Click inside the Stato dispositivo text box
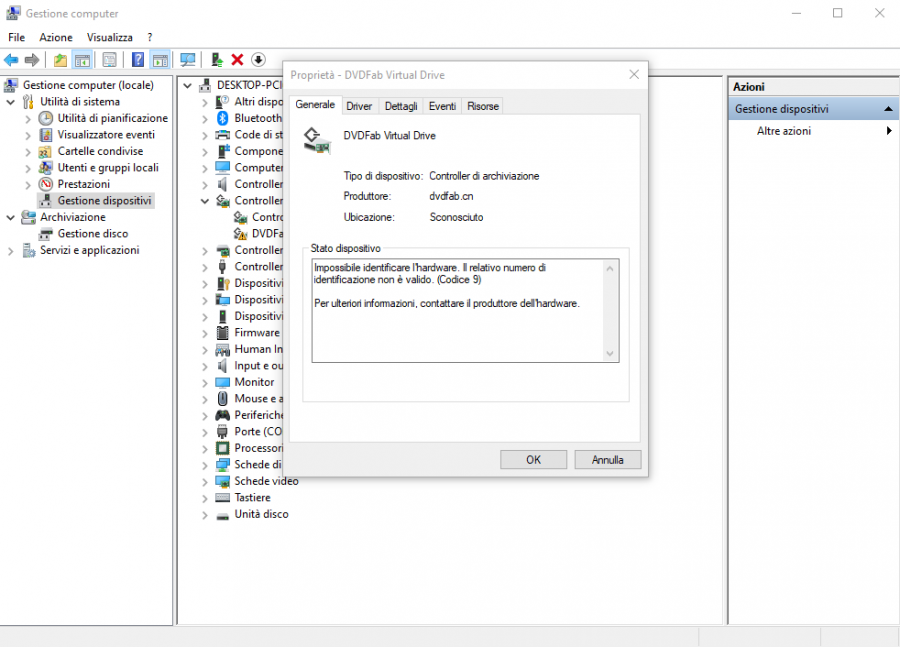The image size is (900, 647). click(465, 311)
